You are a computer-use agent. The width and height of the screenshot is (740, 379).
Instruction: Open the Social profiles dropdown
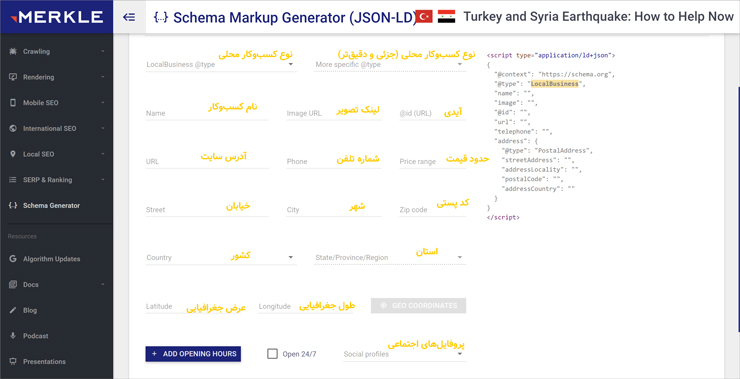pyautogui.click(x=404, y=354)
